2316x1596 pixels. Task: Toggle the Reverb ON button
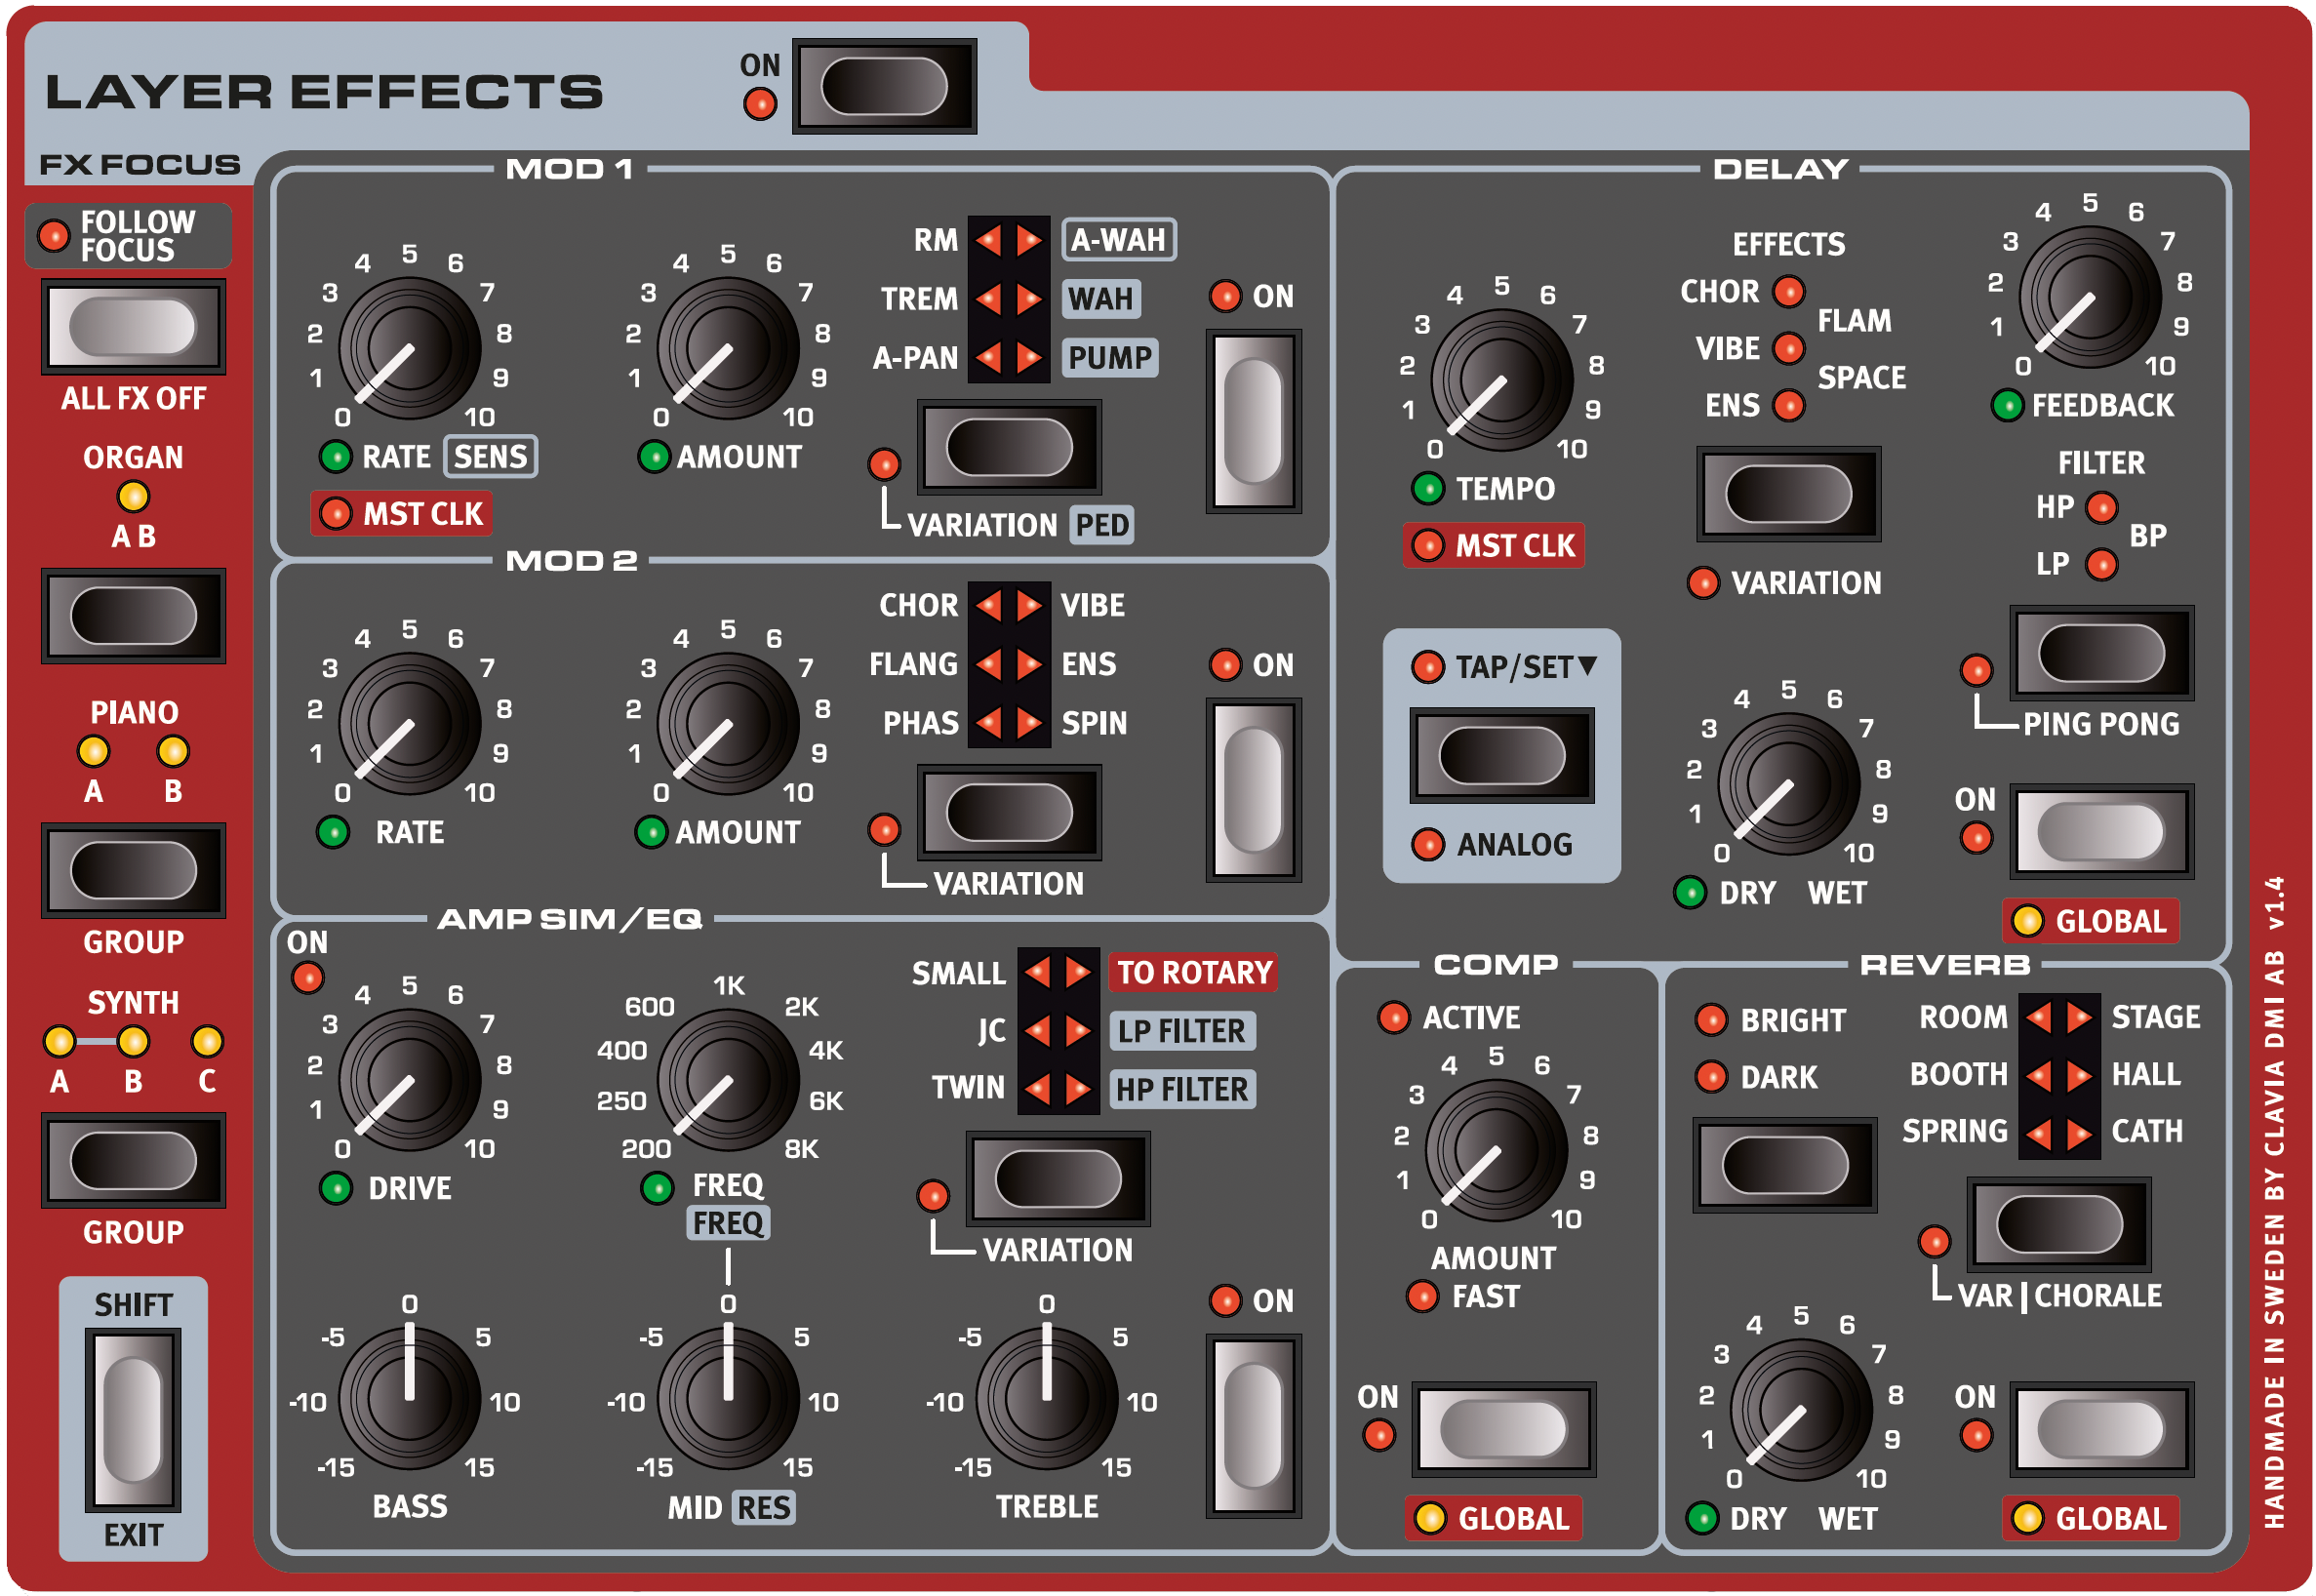pyautogui.click(x=2100, y=1428)
